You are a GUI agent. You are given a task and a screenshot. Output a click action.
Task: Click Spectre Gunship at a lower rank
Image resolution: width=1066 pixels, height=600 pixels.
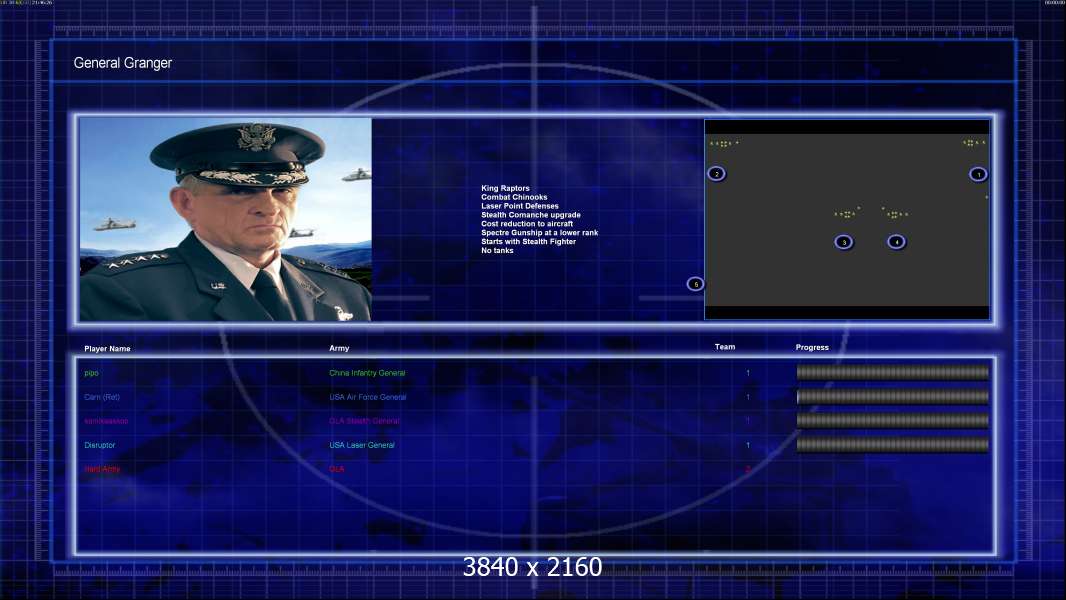539,232
